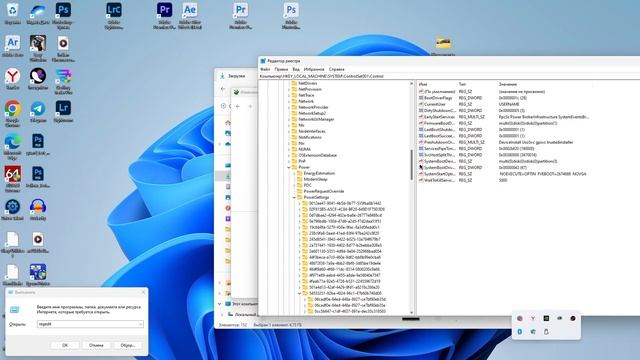Viewport: 640px width, 360px height.
Task: Expand the NetworkProvider key
Action: coord(289,107)
